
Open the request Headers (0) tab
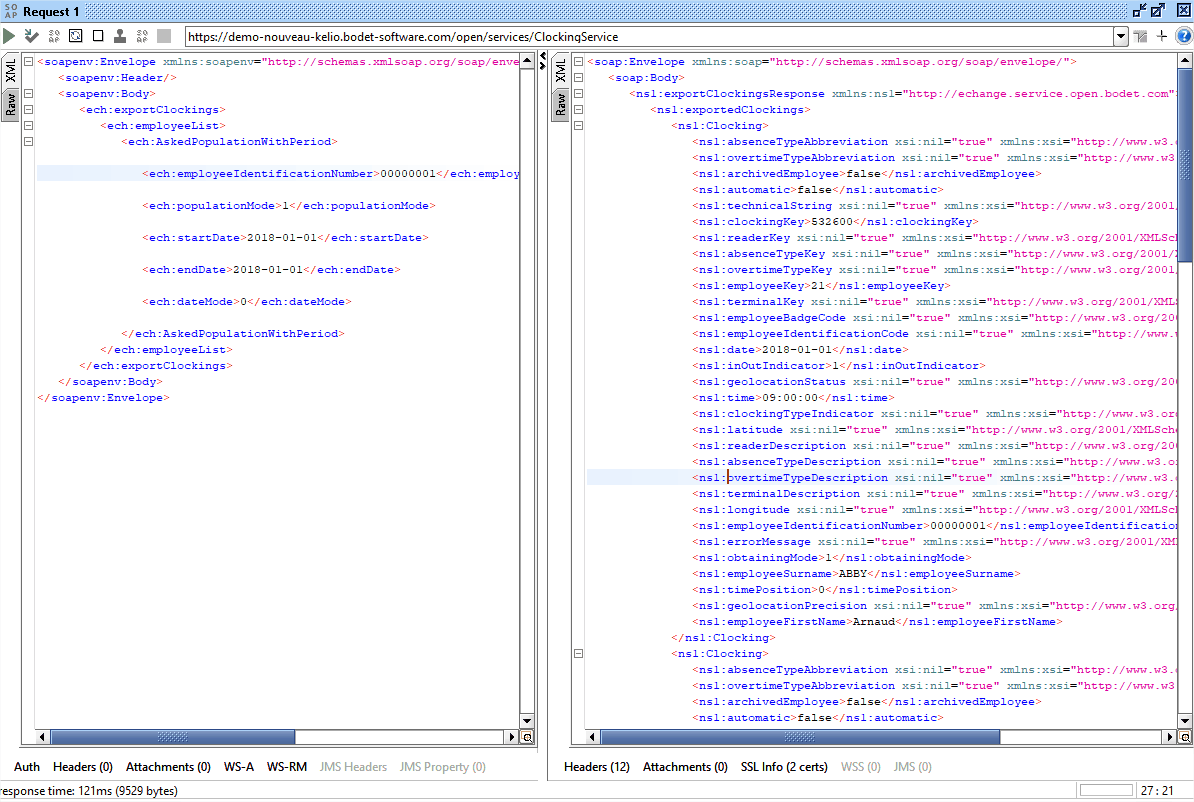[83, 767]
